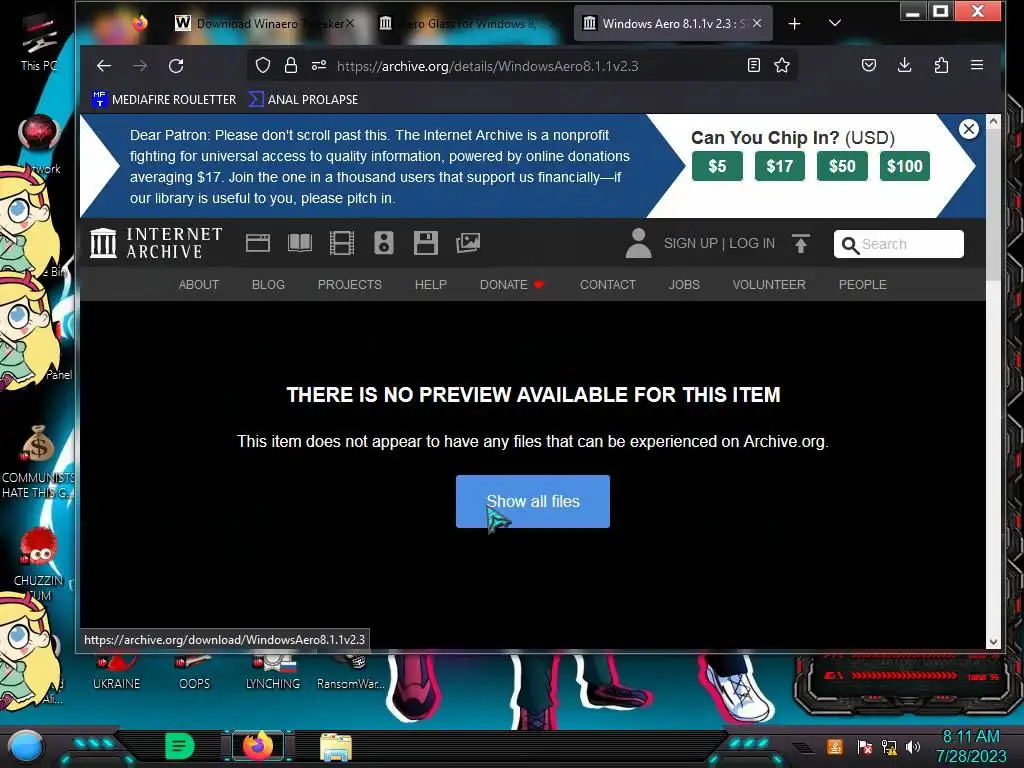Open File Explorer from the taskbar
The image size is (1024, 768).
pyautogui.click(x=336, y=746)
